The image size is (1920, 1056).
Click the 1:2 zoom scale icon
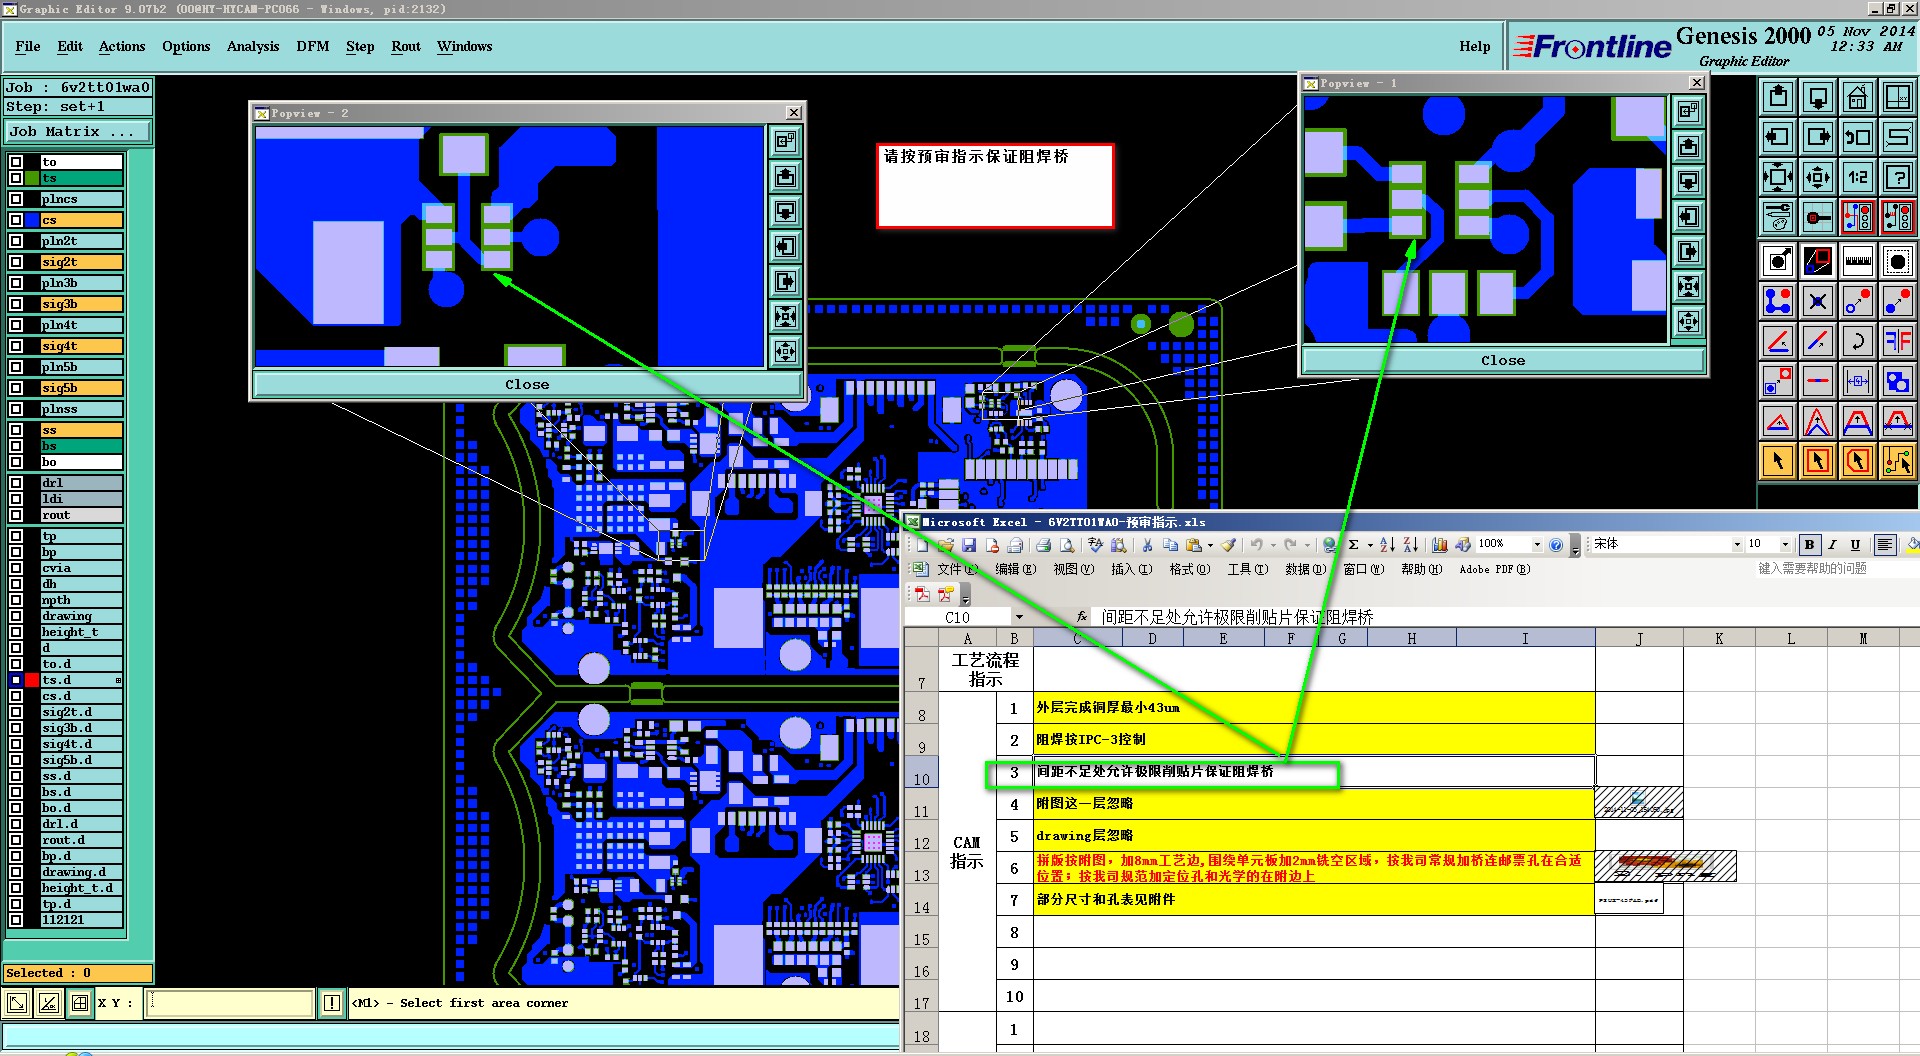coord(1858,177)
